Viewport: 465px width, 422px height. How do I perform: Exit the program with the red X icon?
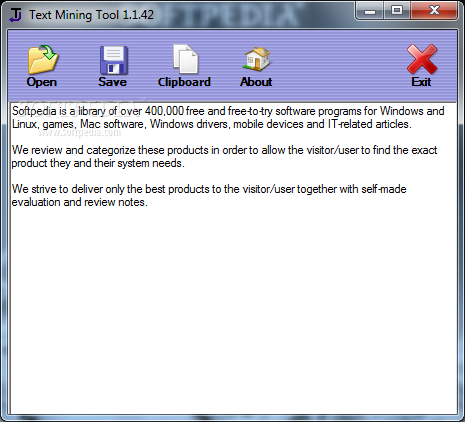click(422, 59)
